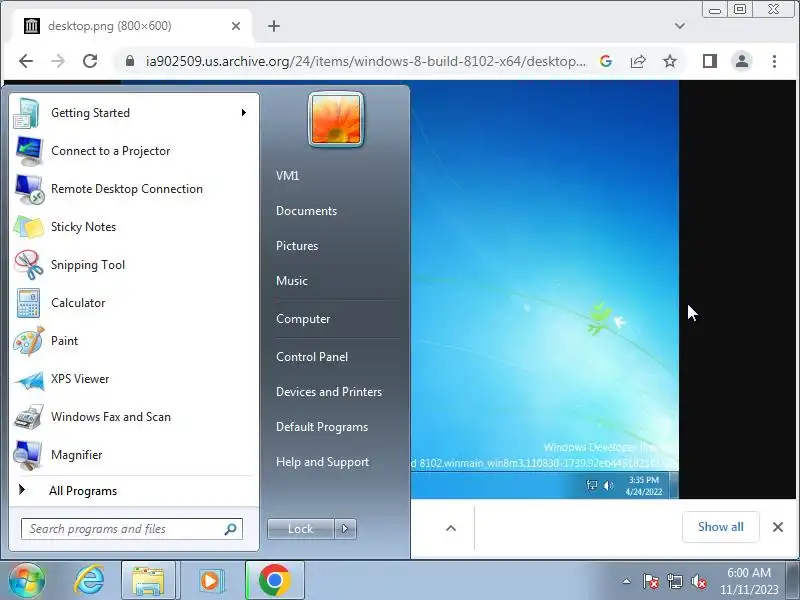Open the XPS Viewer paper-plane icon
The image size is (800, 600).
[x=30, y=380]
